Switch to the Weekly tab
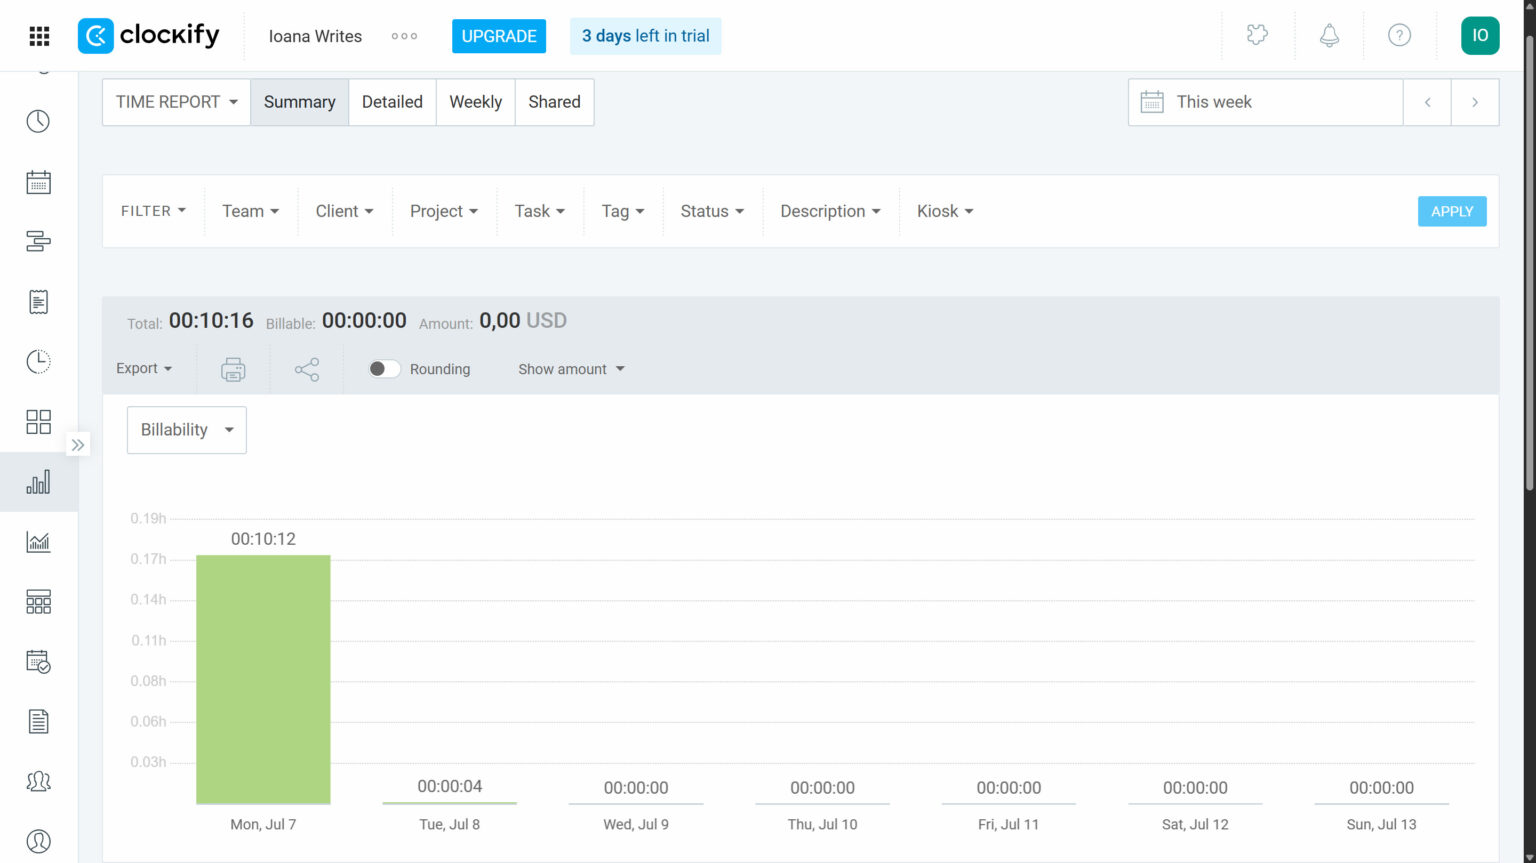The width and height of the screenshot is (1536, 863). [x=475, y=102]
